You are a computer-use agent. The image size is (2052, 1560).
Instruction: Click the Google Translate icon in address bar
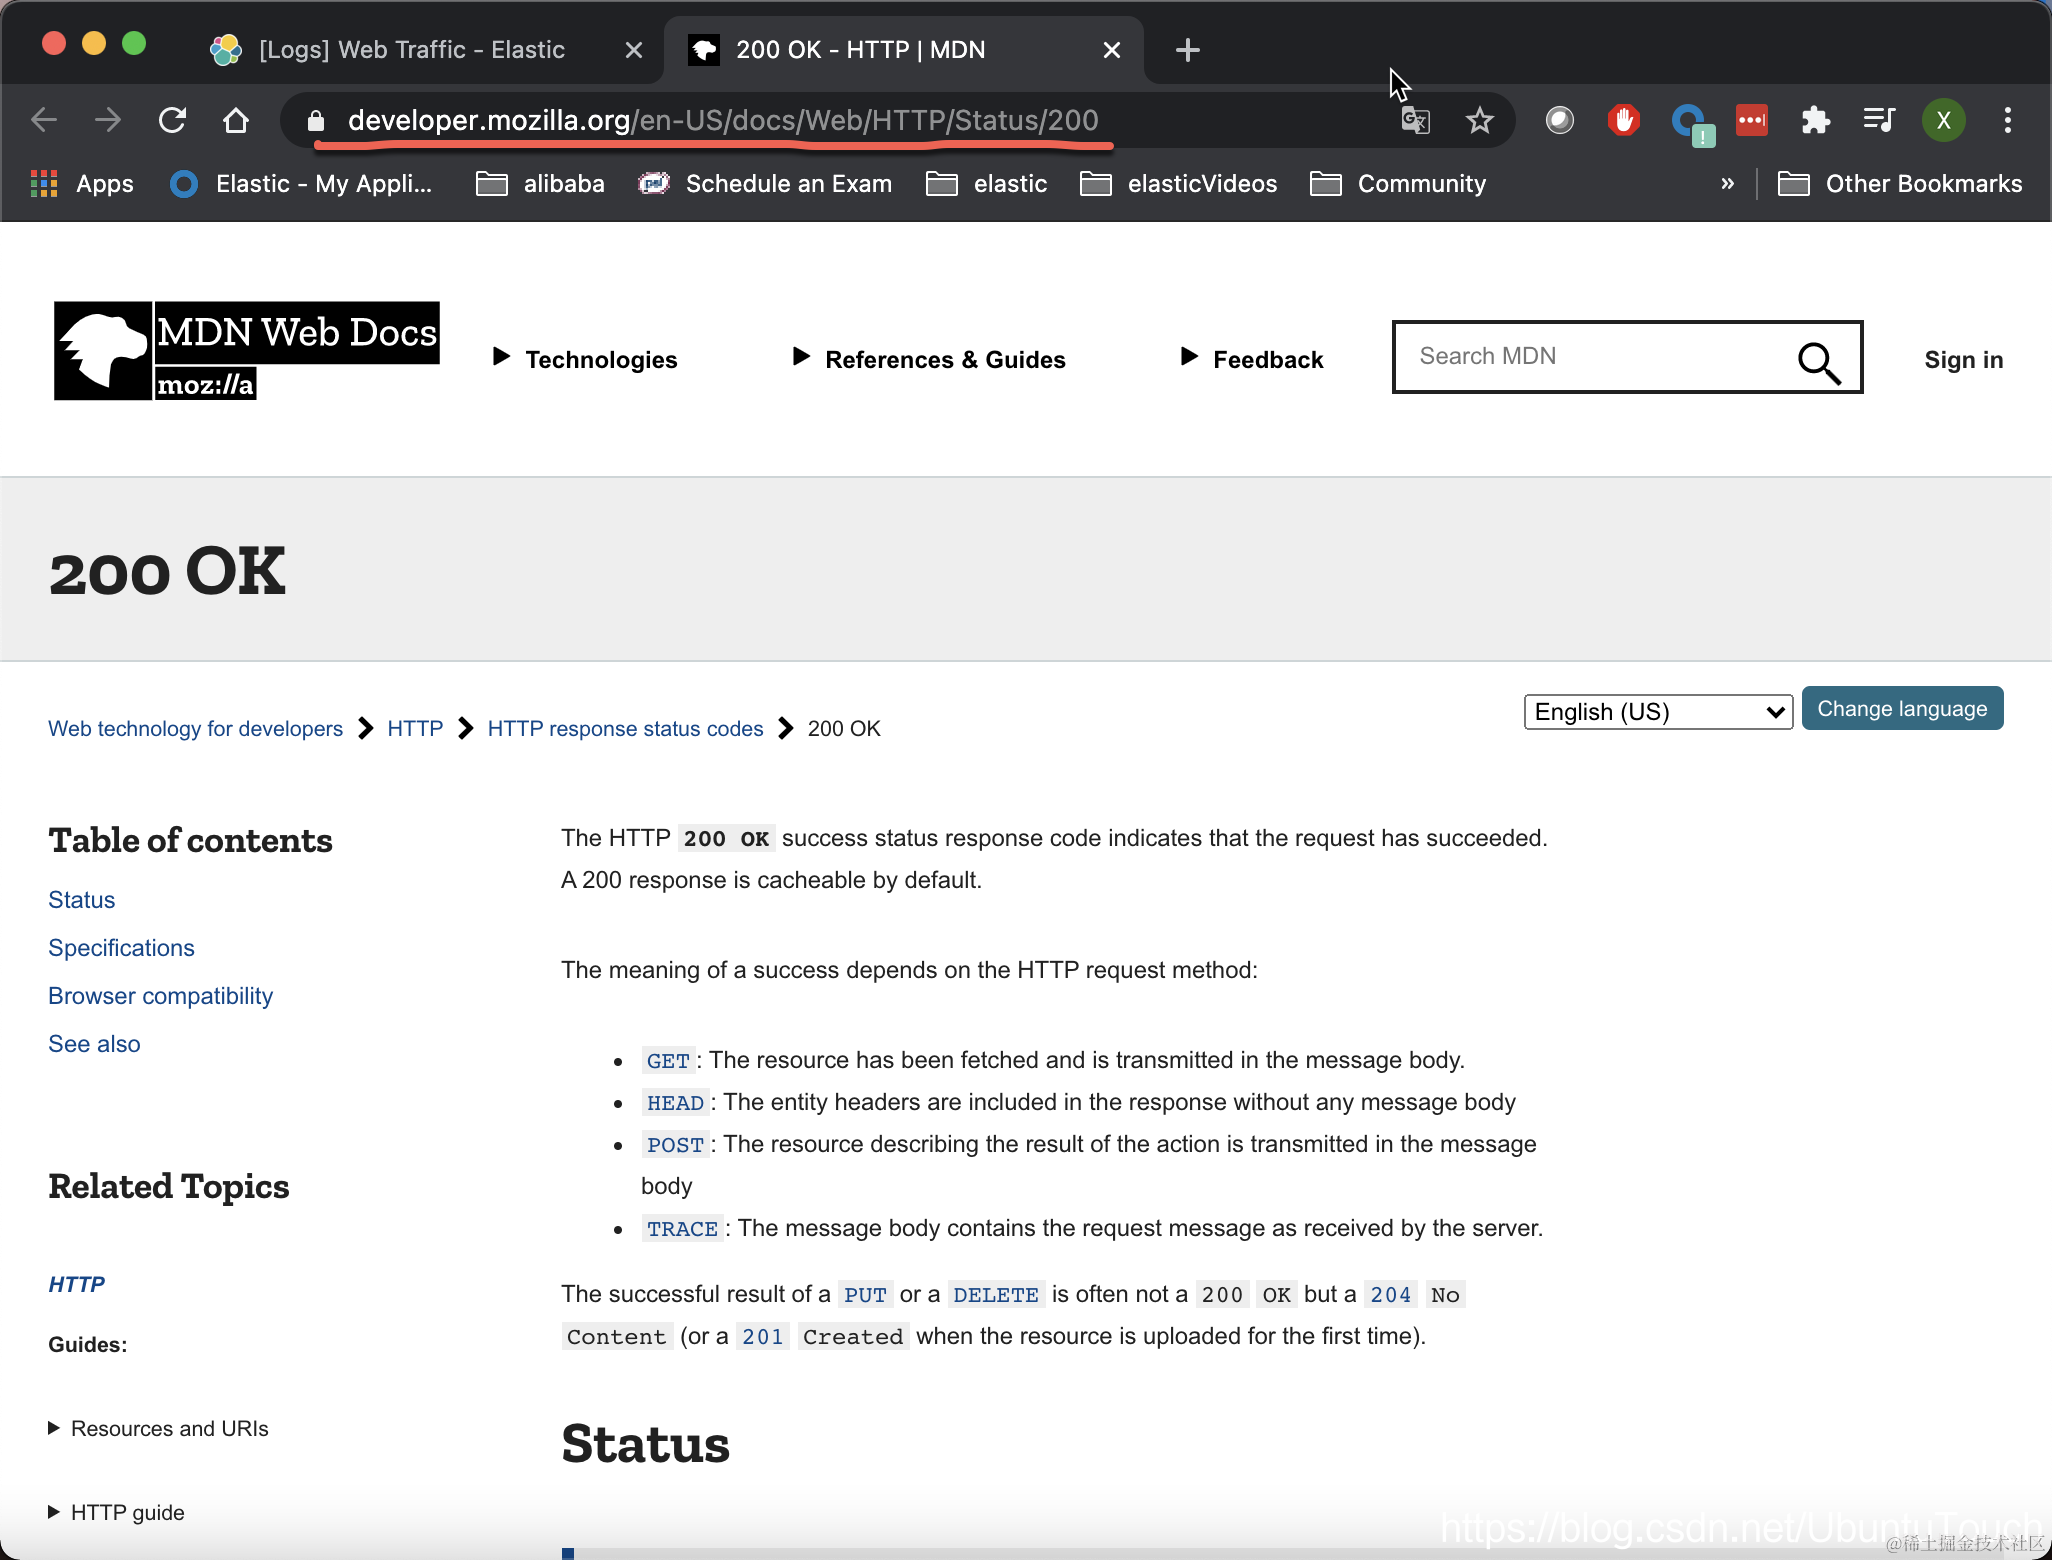point(1415,121)
